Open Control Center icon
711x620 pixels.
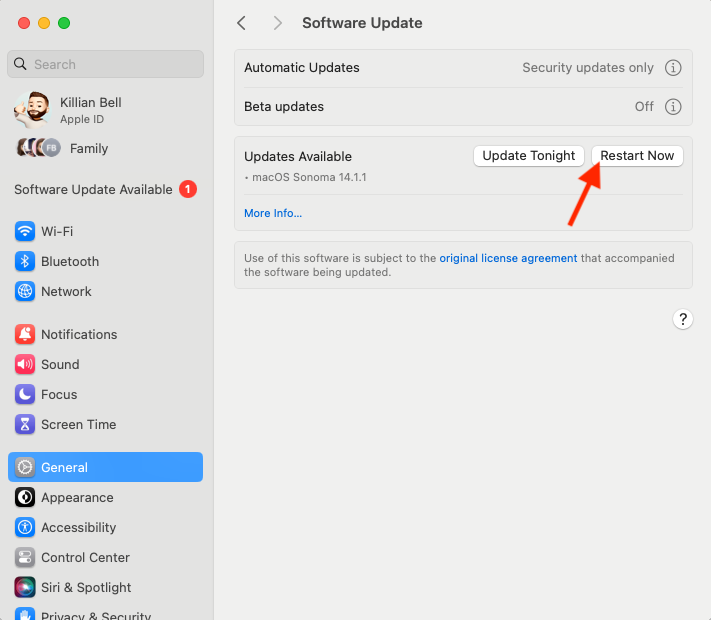[x=25, y=557]
